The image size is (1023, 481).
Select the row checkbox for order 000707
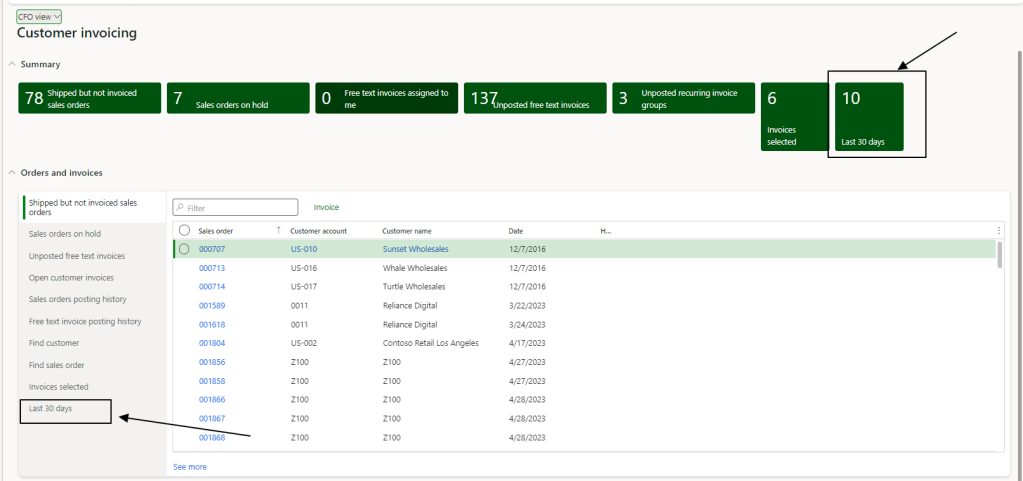point(184,249)
